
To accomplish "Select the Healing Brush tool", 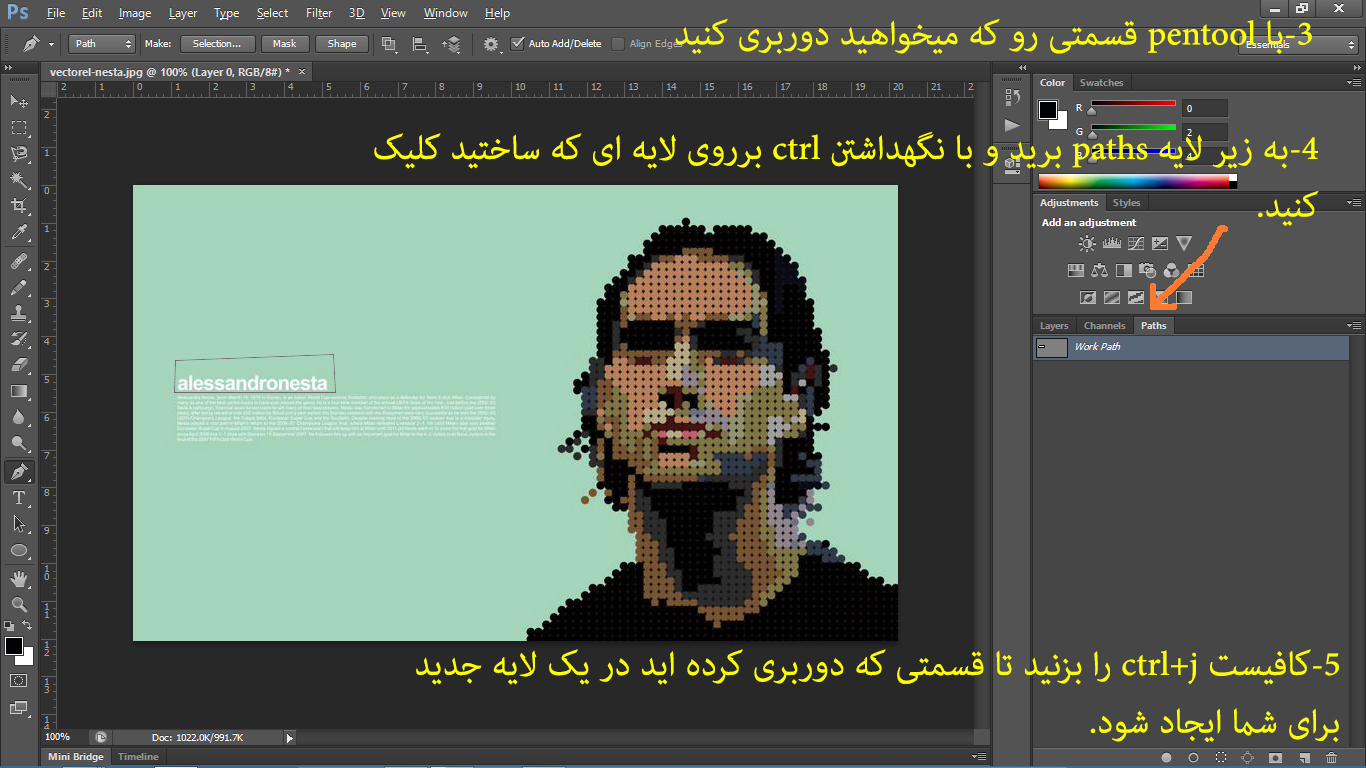I will click(19, 262).
